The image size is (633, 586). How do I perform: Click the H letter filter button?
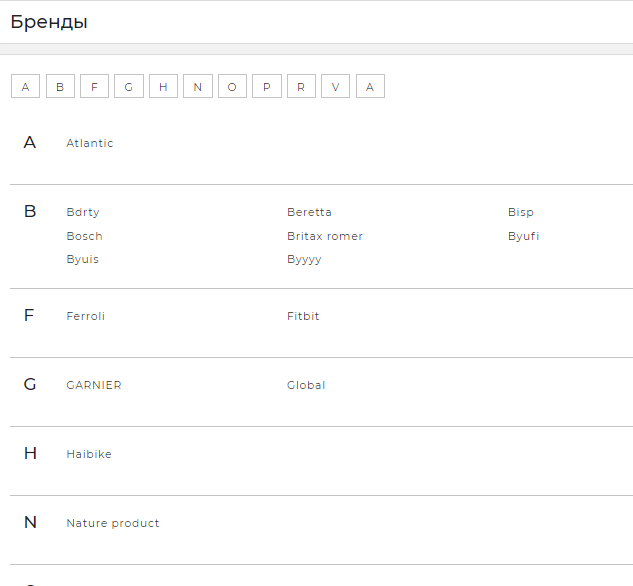[163, 87]
